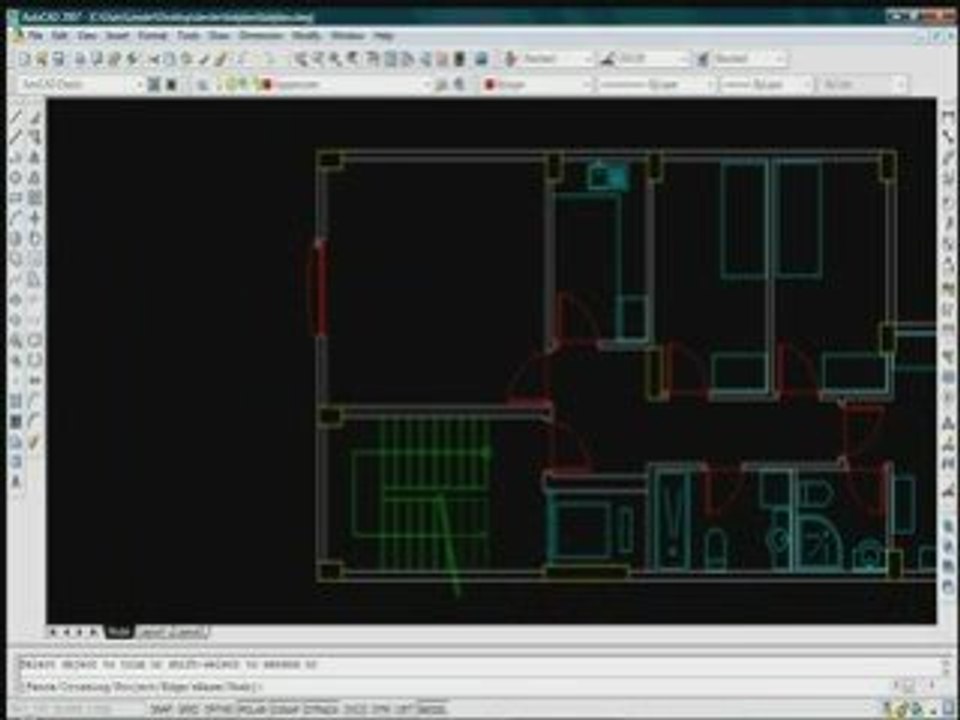This screenshot has width=960, height=720.
Task: Click the last layout tab scroll arrow
Action: coord(94,632)
